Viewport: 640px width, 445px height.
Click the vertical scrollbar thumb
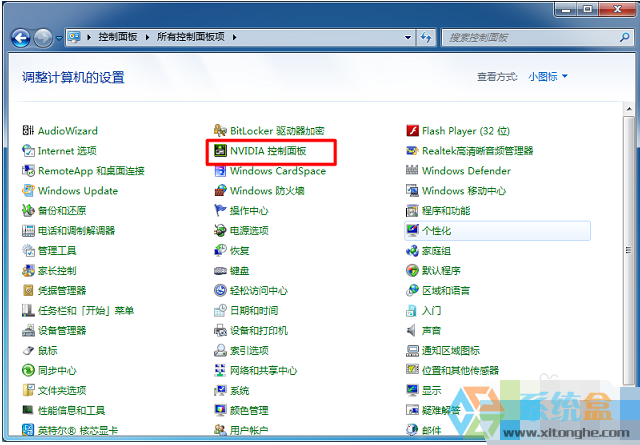tap(629, 250)
